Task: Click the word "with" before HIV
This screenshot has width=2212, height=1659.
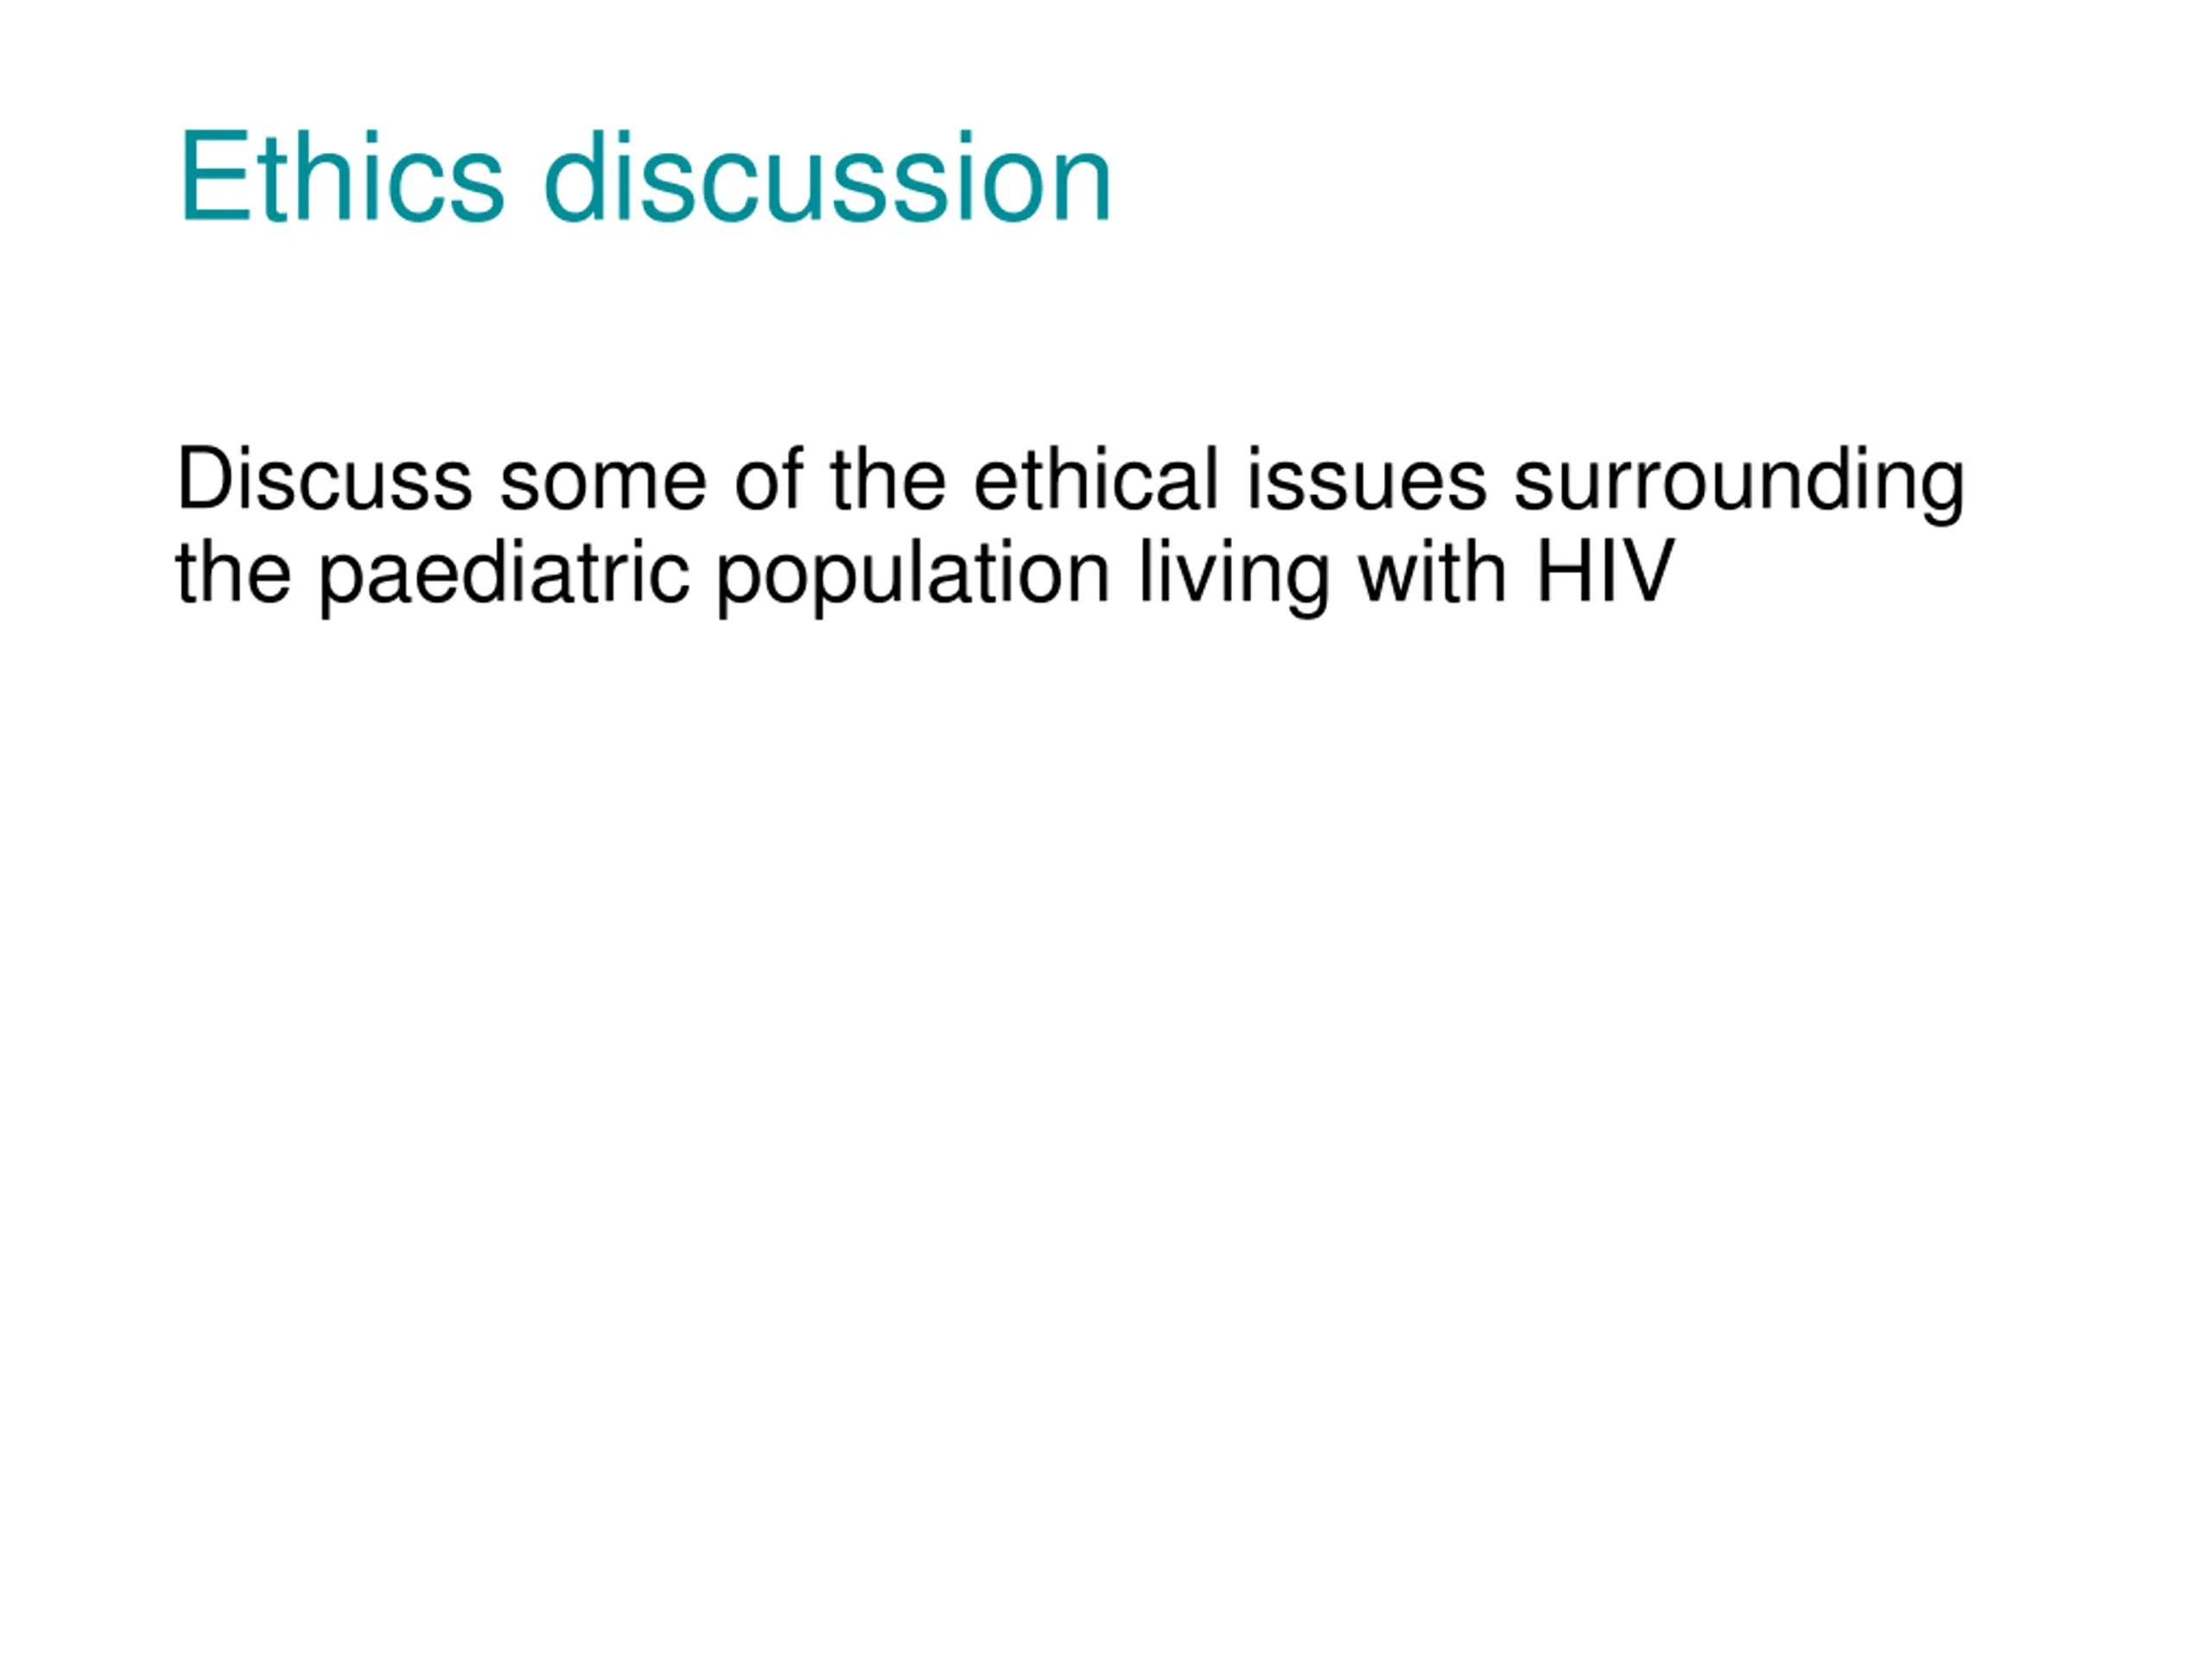Action: (x=1431, y=571)
